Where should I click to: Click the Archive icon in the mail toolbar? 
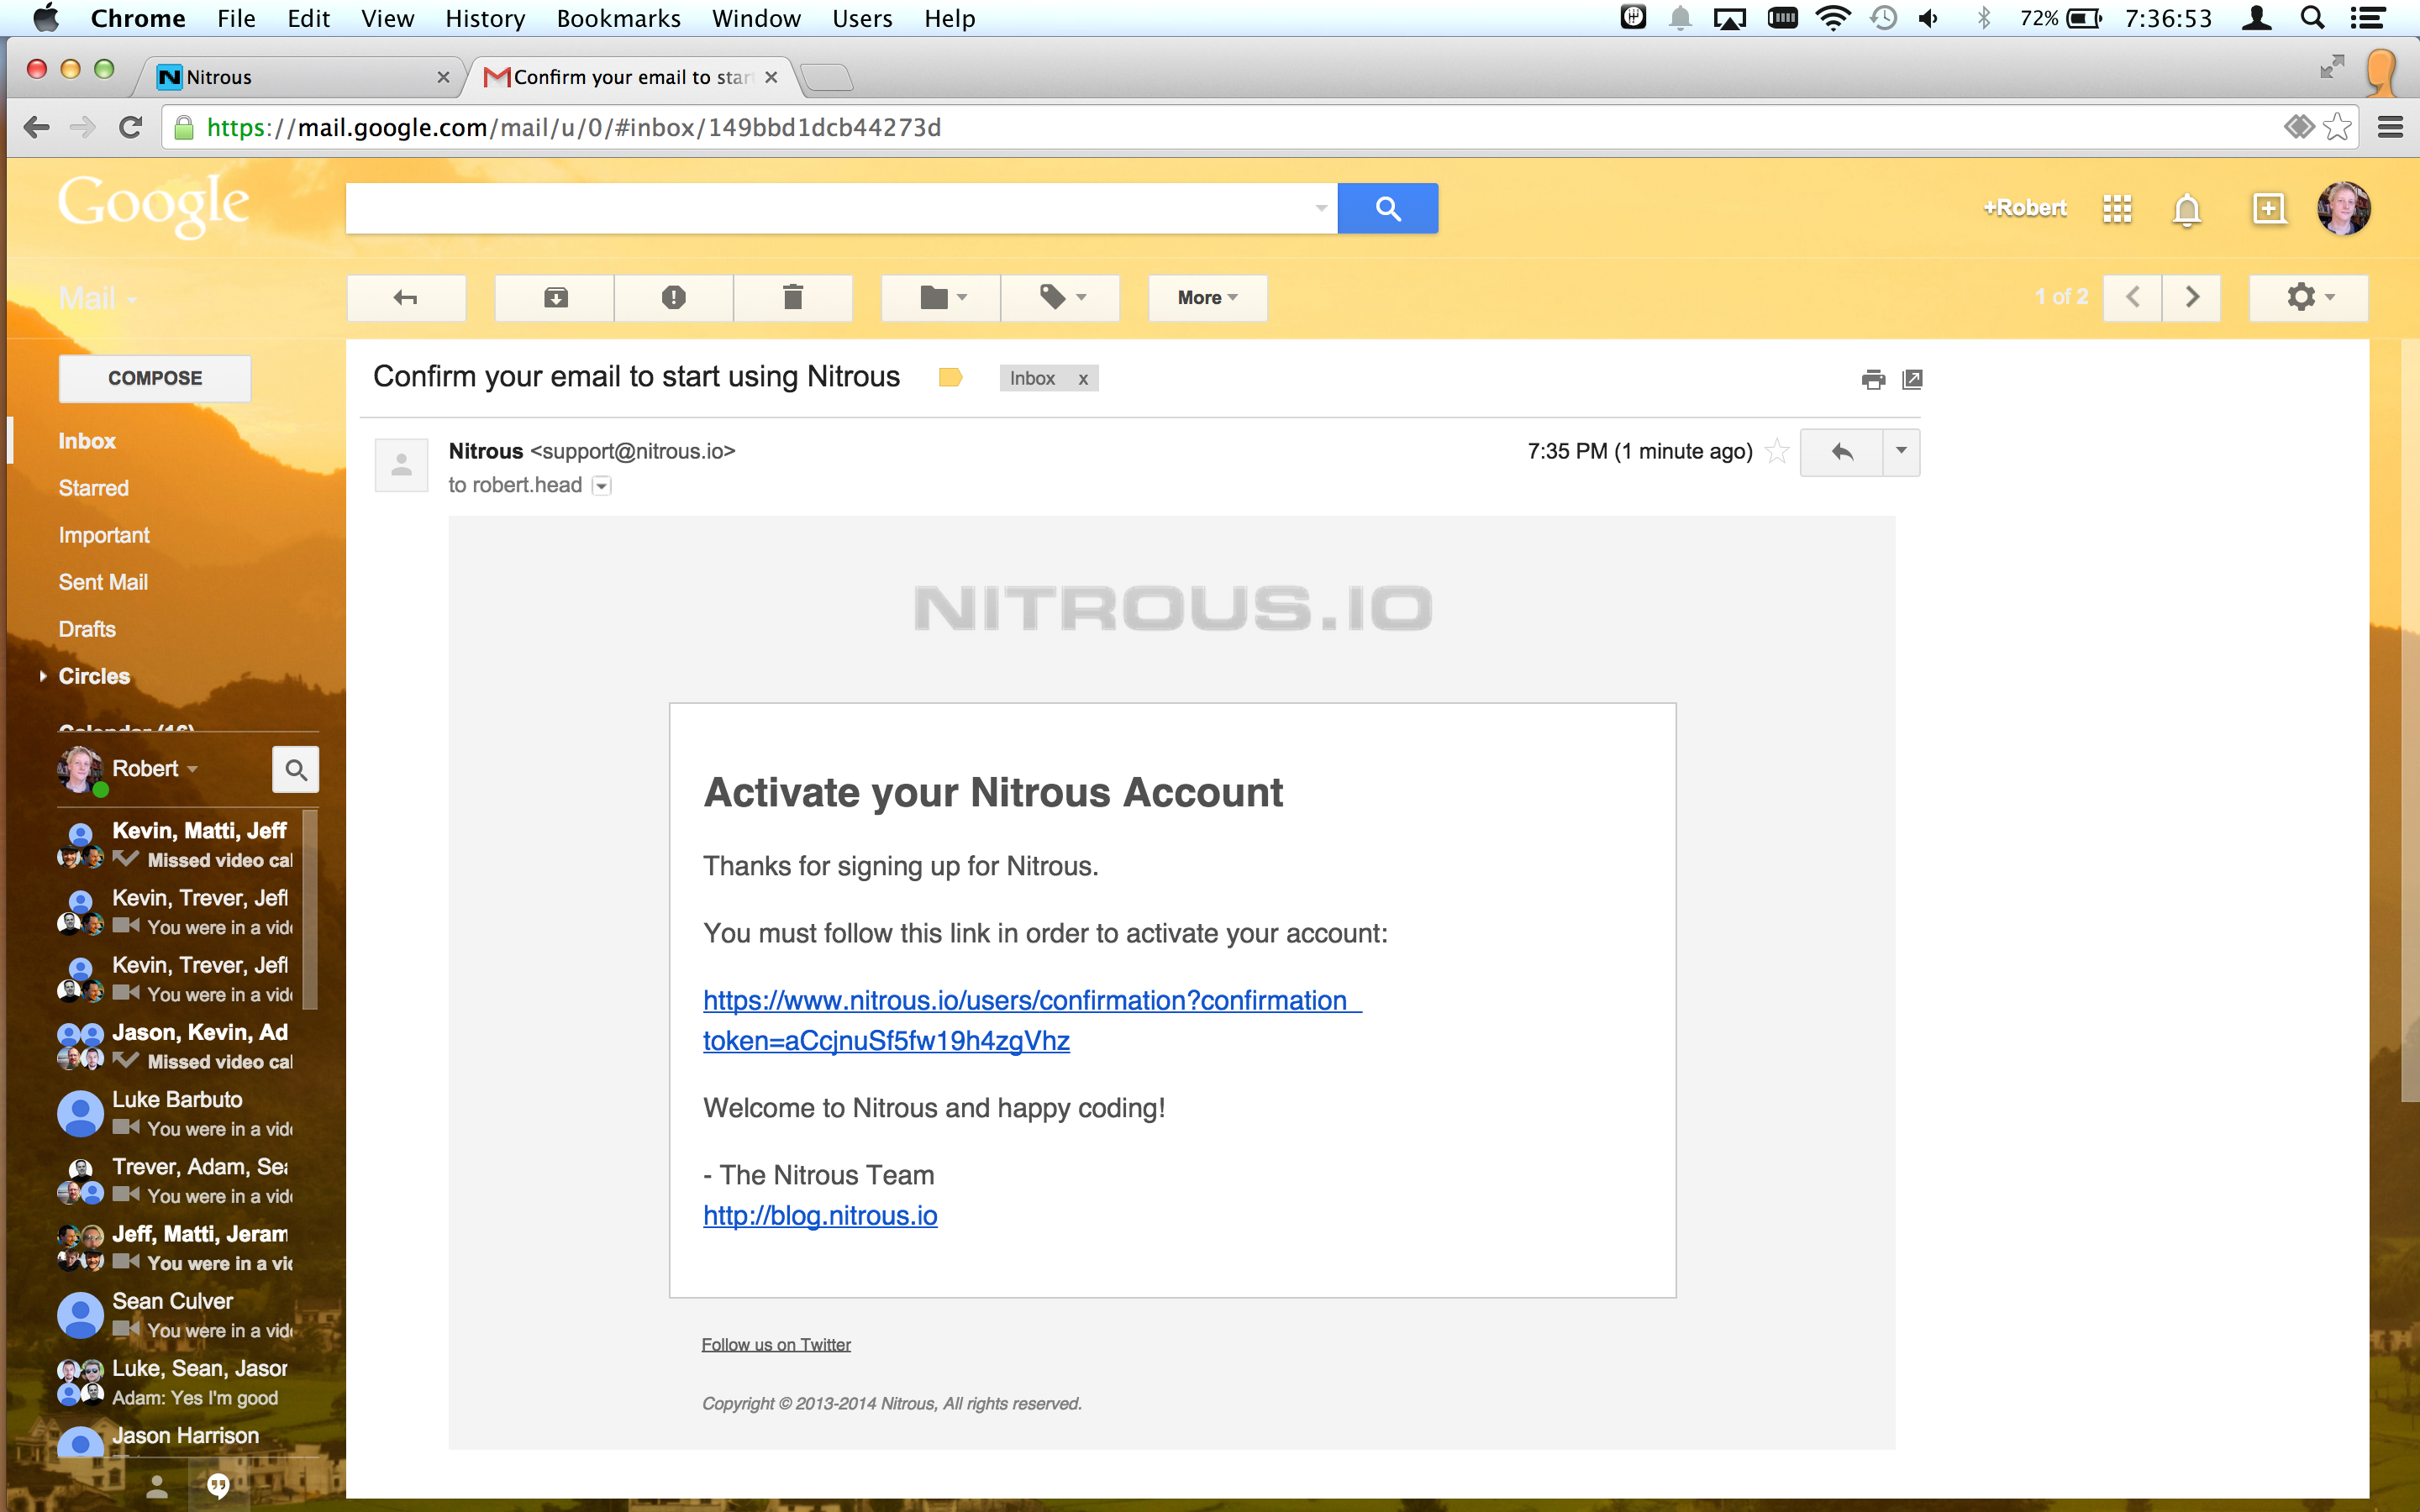point(555,297)
